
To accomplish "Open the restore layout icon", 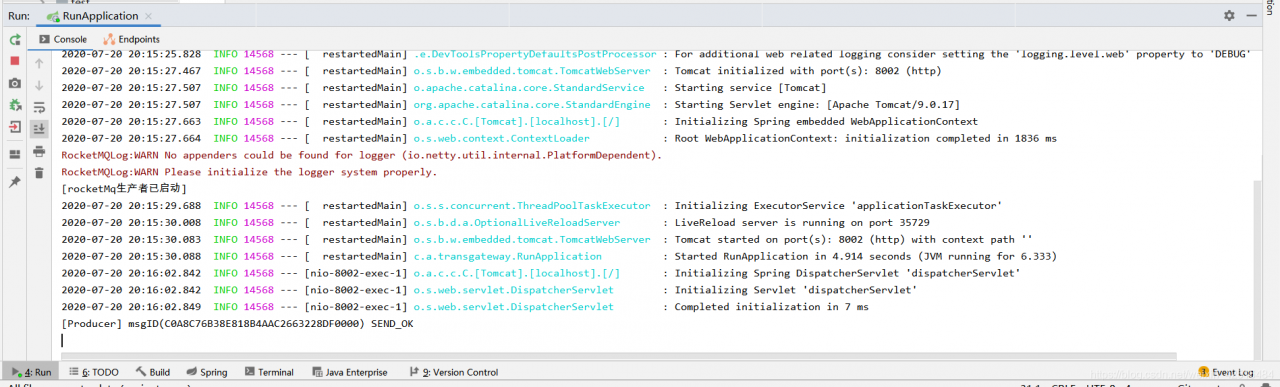I will tap(15, 155).
